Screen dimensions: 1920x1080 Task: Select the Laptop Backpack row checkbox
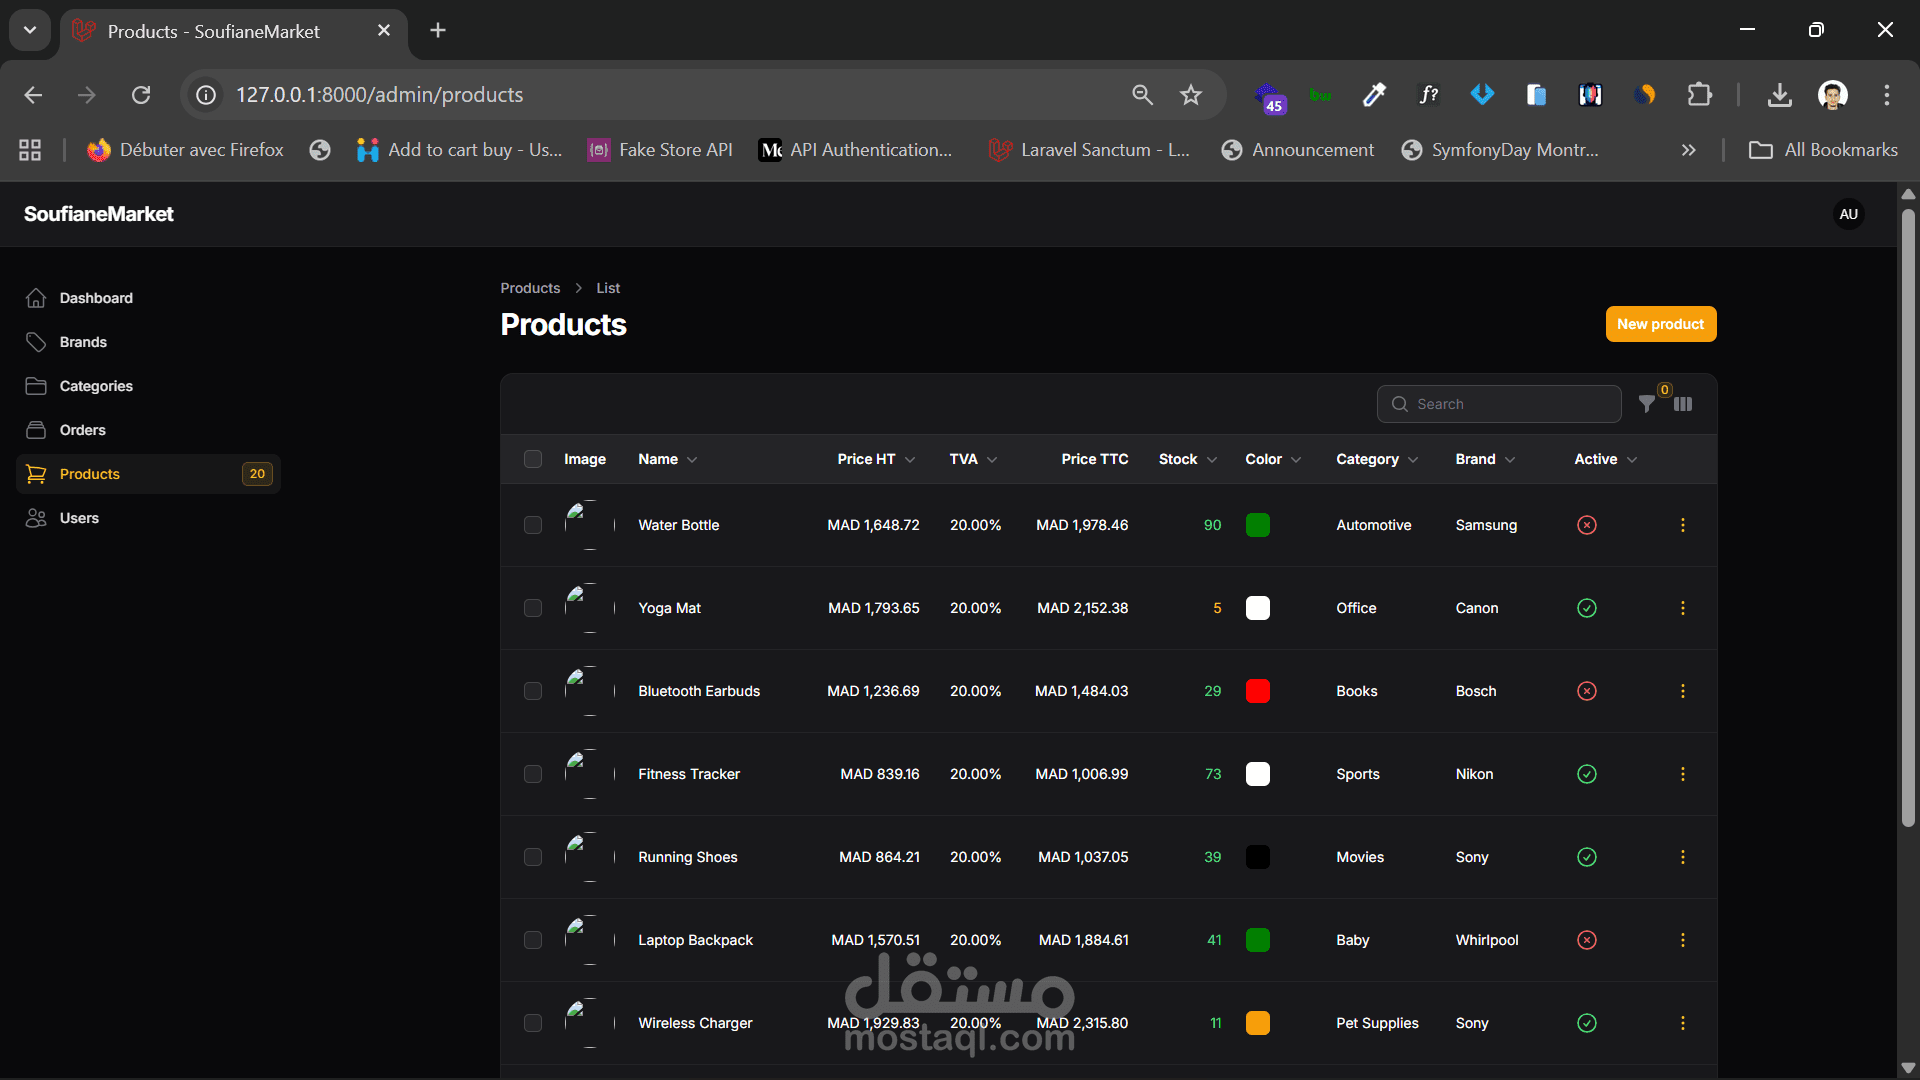click(533, 940)
